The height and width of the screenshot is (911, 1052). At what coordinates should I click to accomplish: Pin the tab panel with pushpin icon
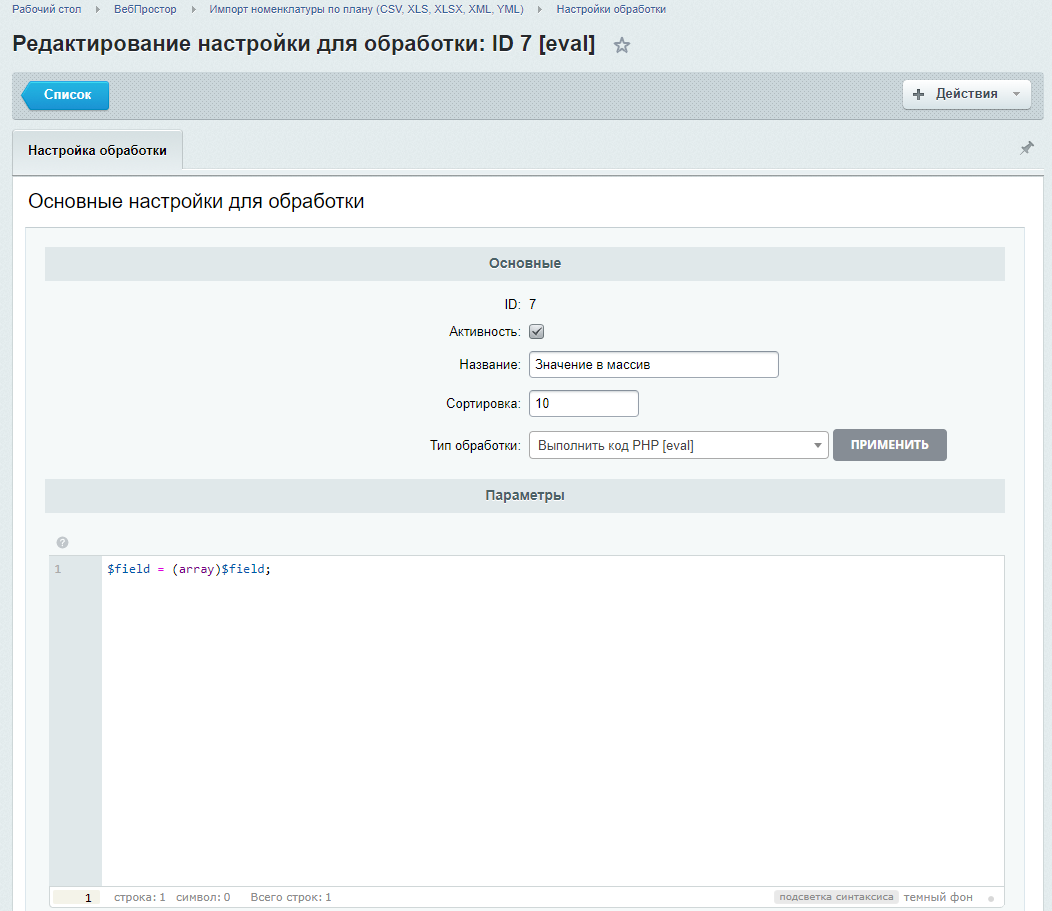1027,148
